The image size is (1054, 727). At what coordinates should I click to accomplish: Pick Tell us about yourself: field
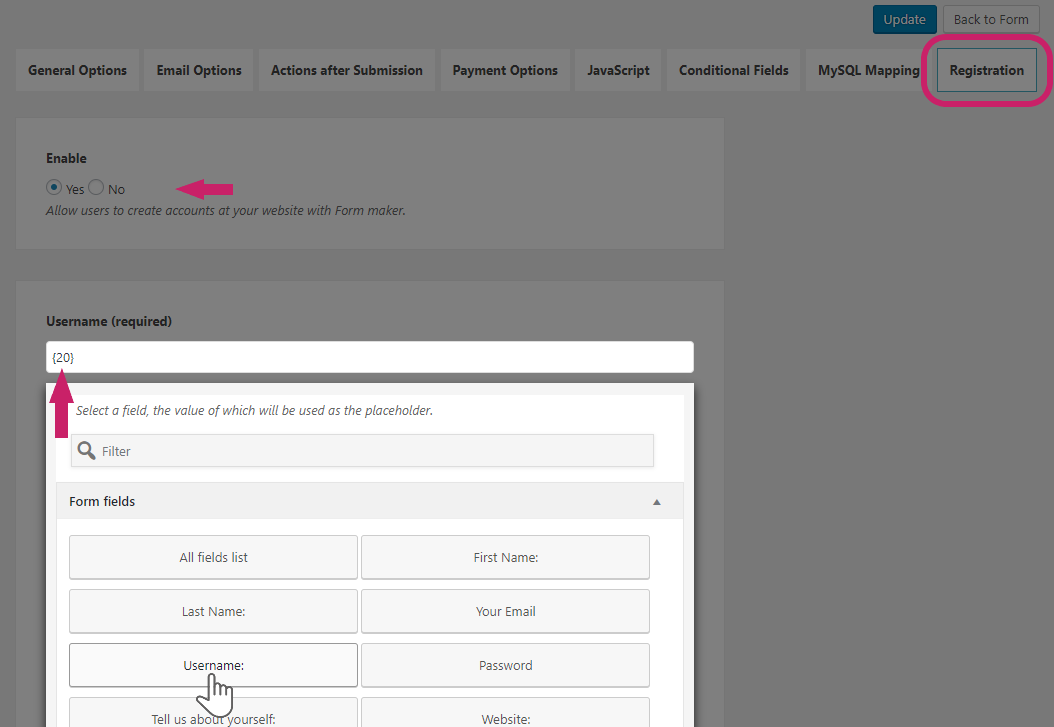coord(213,713)
